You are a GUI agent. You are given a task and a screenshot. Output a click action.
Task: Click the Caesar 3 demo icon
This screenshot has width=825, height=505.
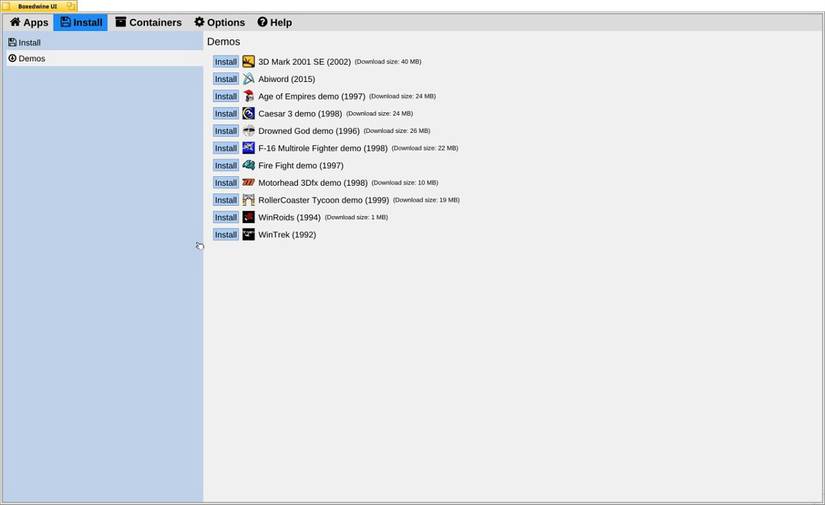pyautogui.click(x=248, y=114)
